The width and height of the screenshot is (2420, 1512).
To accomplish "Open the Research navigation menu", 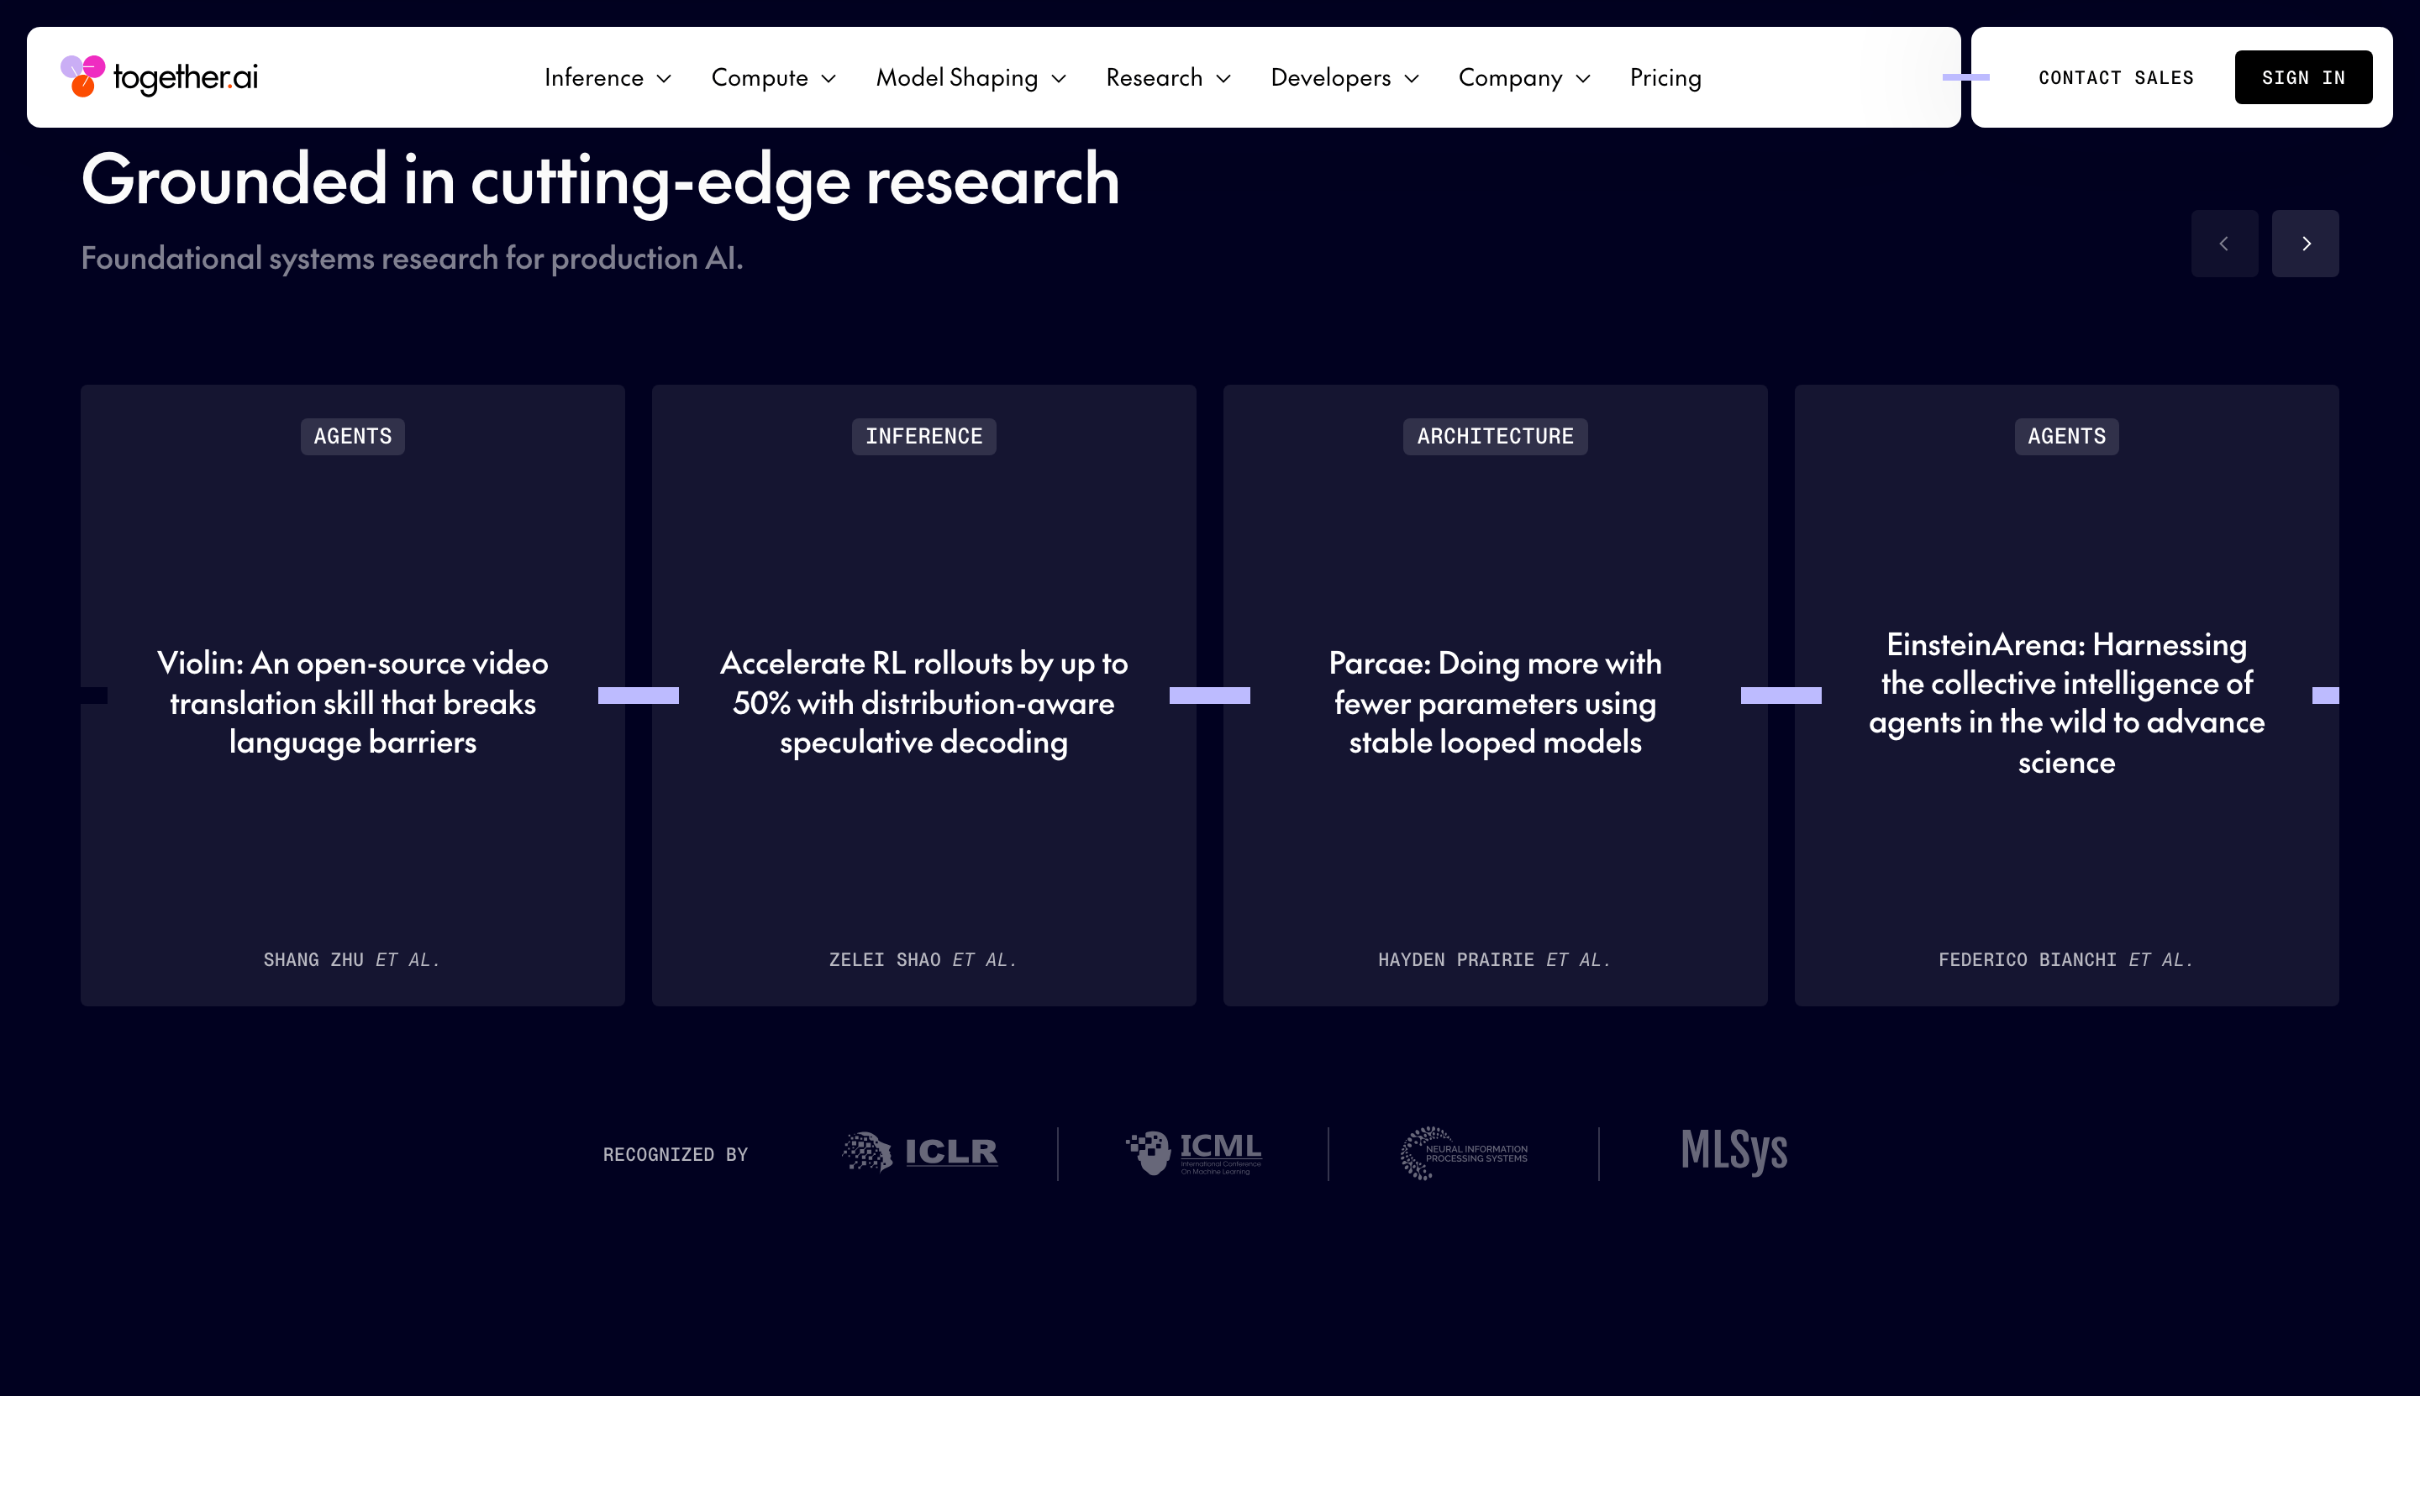I will (x=1168, y=78).
